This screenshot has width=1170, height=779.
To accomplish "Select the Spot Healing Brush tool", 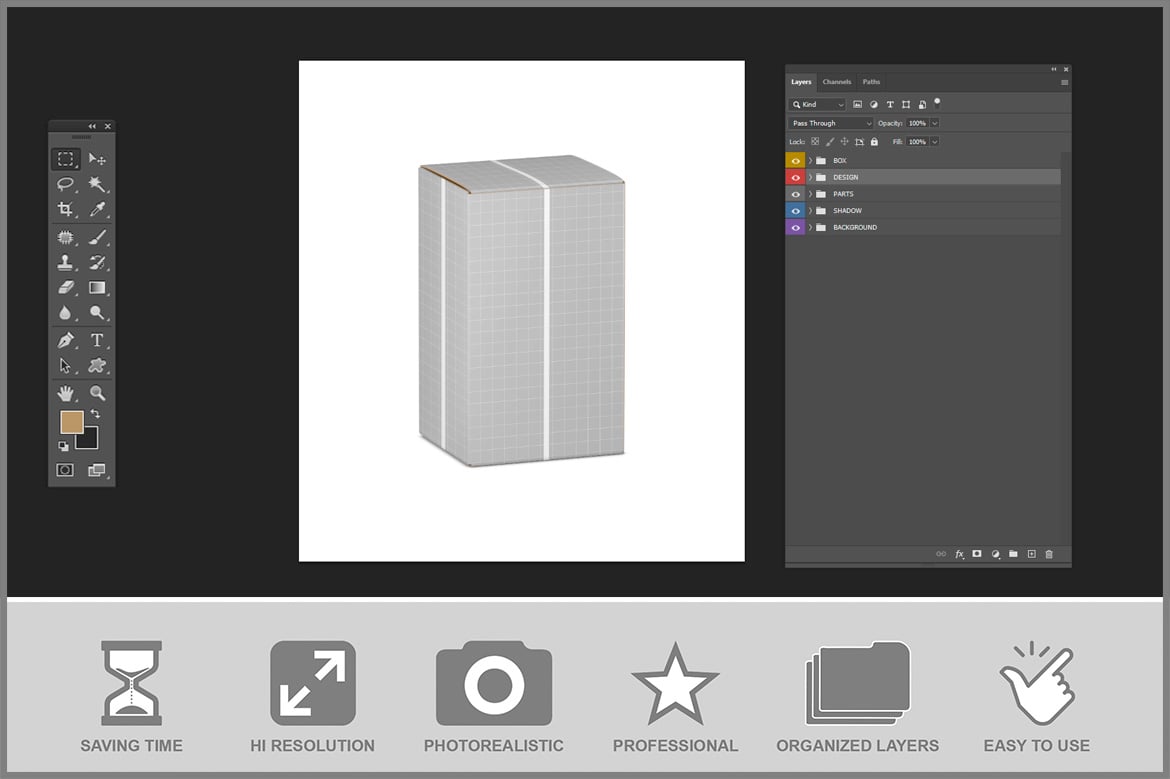I will click(x=66, y=237).
